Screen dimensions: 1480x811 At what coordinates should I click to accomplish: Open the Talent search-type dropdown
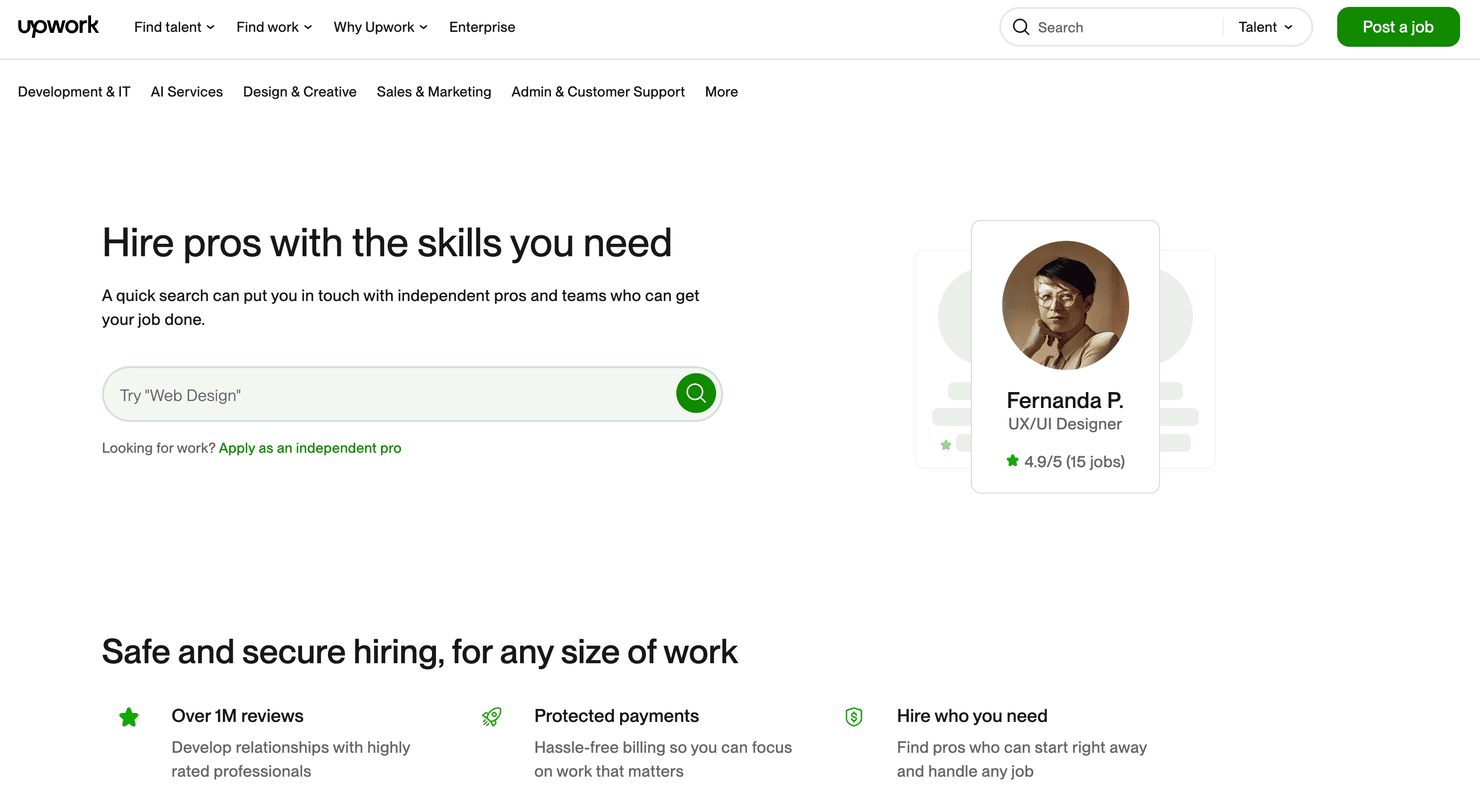(1266, 27)
